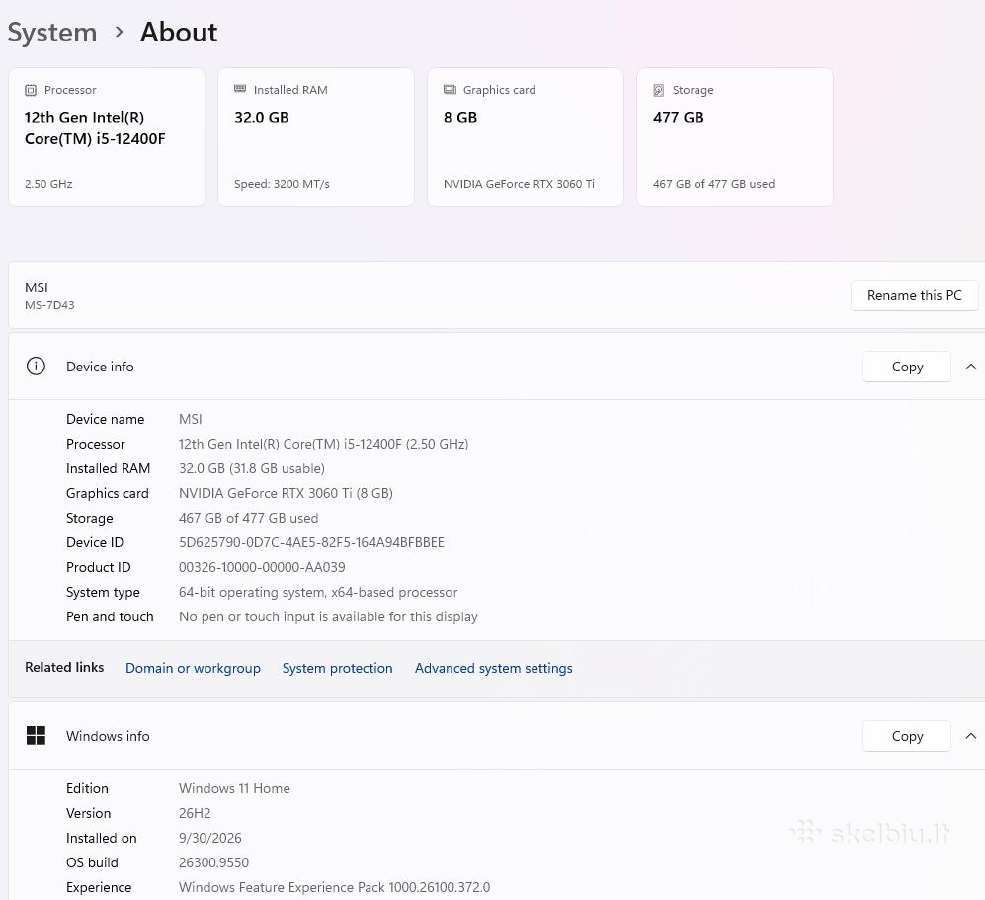Select the Device ID value 5D625790-0D7C-4AE5-82F5-164A94BFBBEE
This screenshot has height=900, width=985.
click(312, 543)
